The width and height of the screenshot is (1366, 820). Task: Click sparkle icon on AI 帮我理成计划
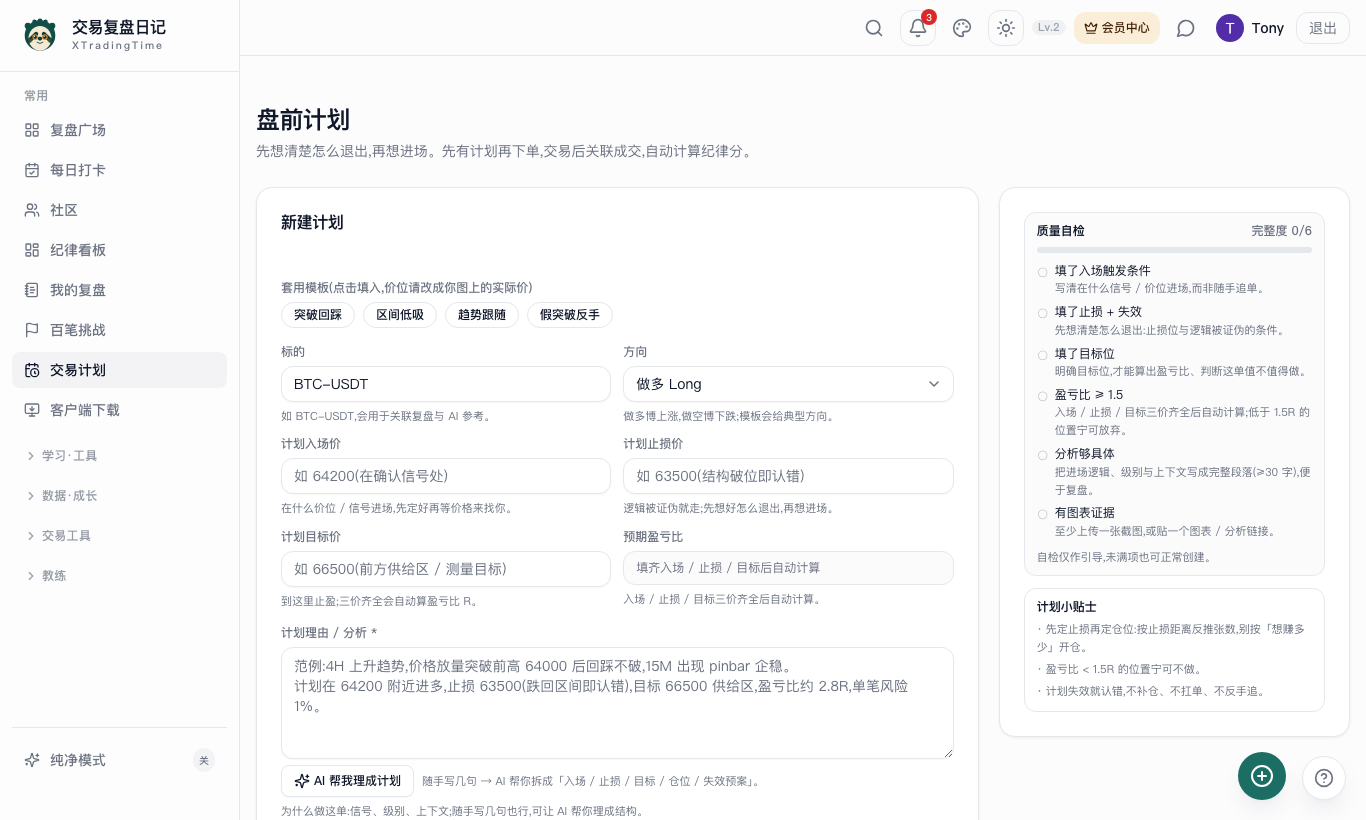(302, 781)
